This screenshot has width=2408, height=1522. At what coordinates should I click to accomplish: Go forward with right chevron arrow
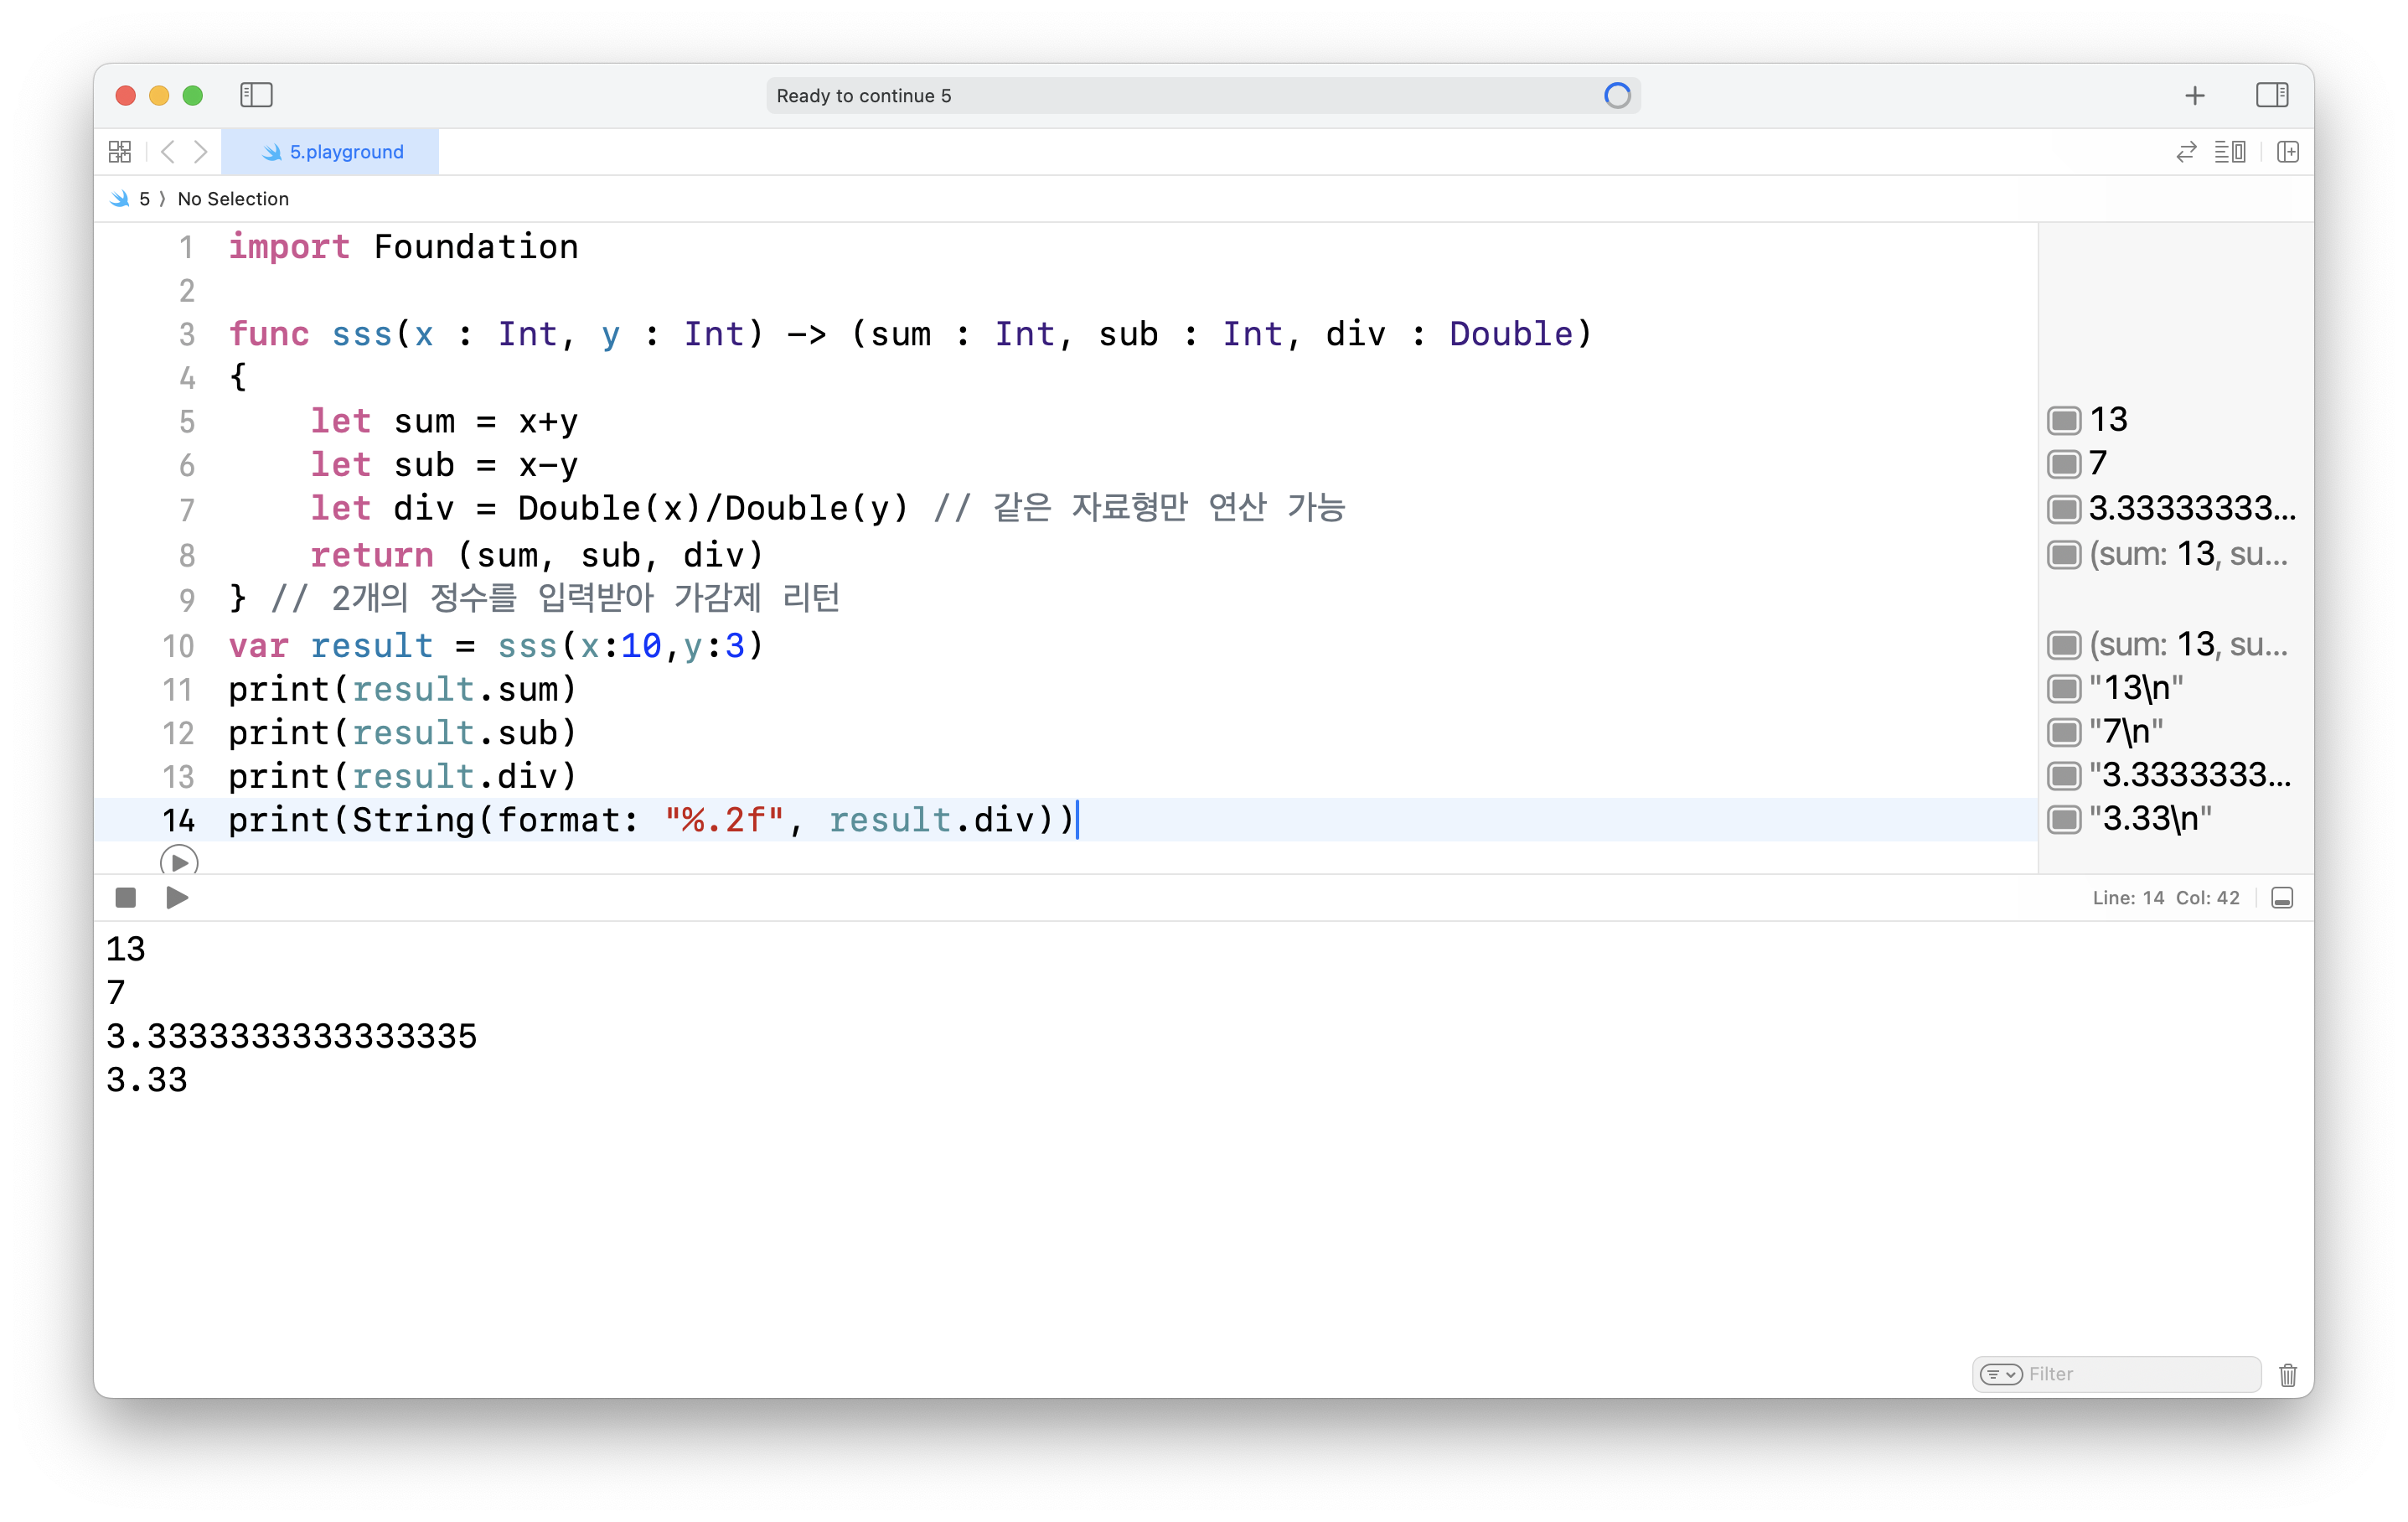[201, 152]
